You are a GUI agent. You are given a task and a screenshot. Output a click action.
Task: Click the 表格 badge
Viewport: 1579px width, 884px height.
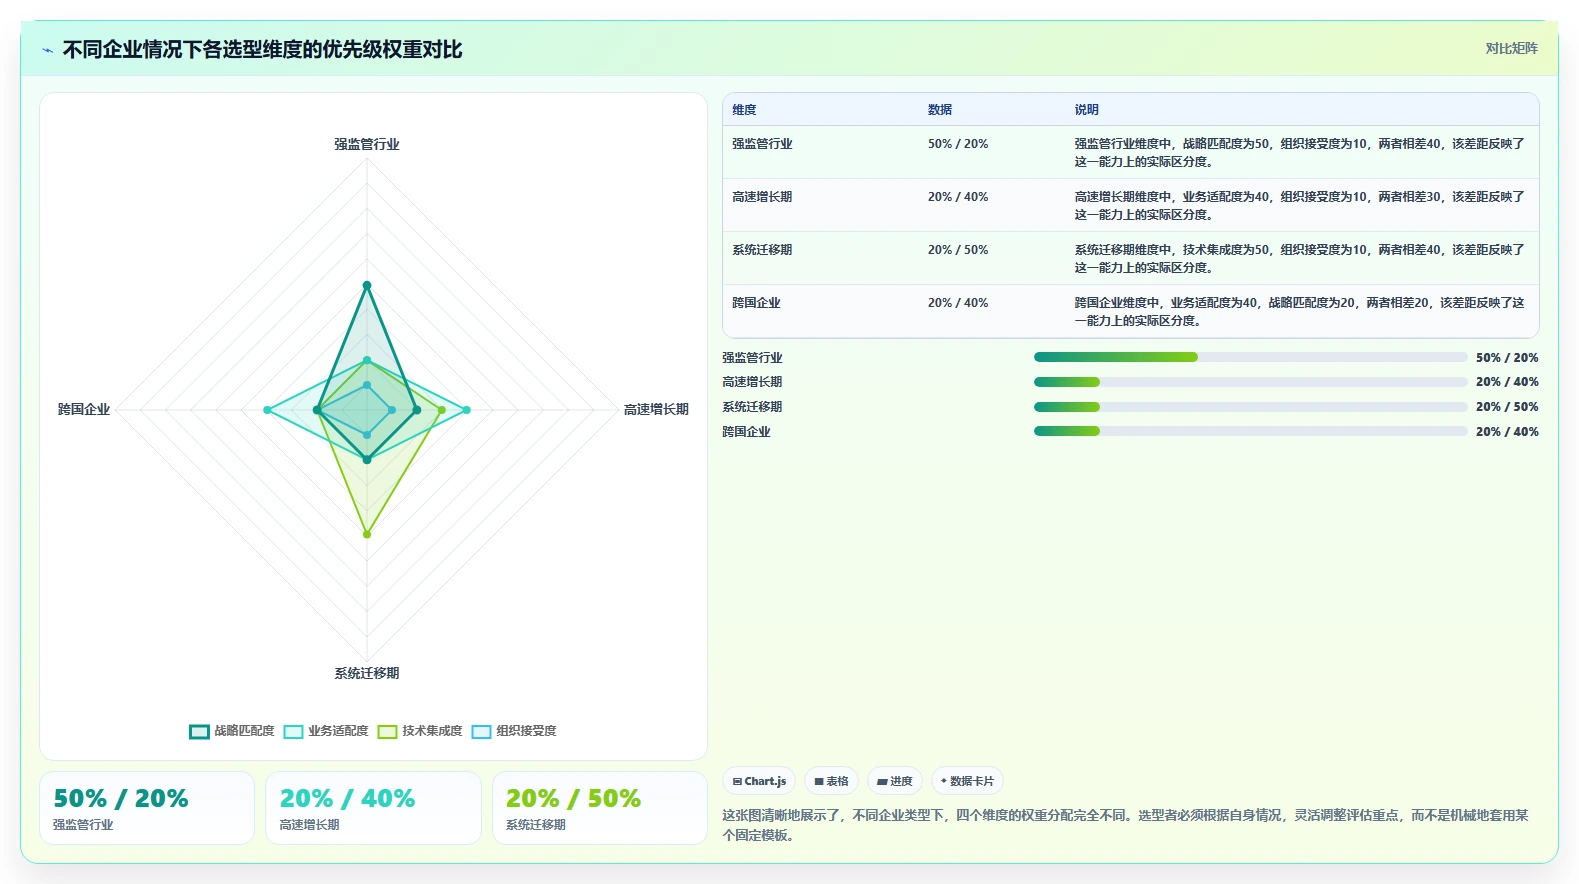click(x=831, y=781)
